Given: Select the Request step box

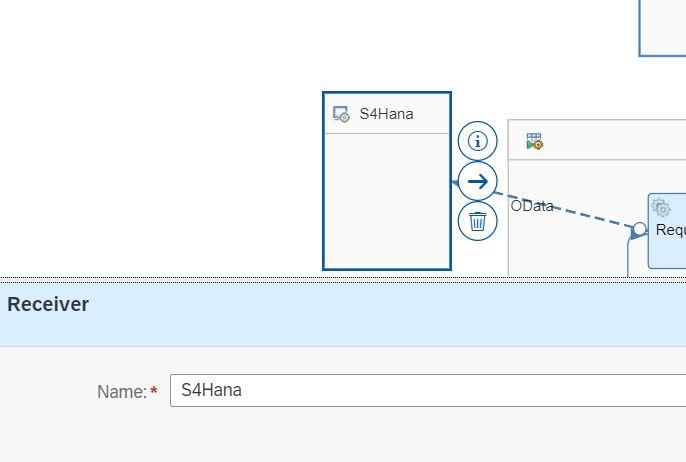Looking at the screenshot, I should (667, 231).
